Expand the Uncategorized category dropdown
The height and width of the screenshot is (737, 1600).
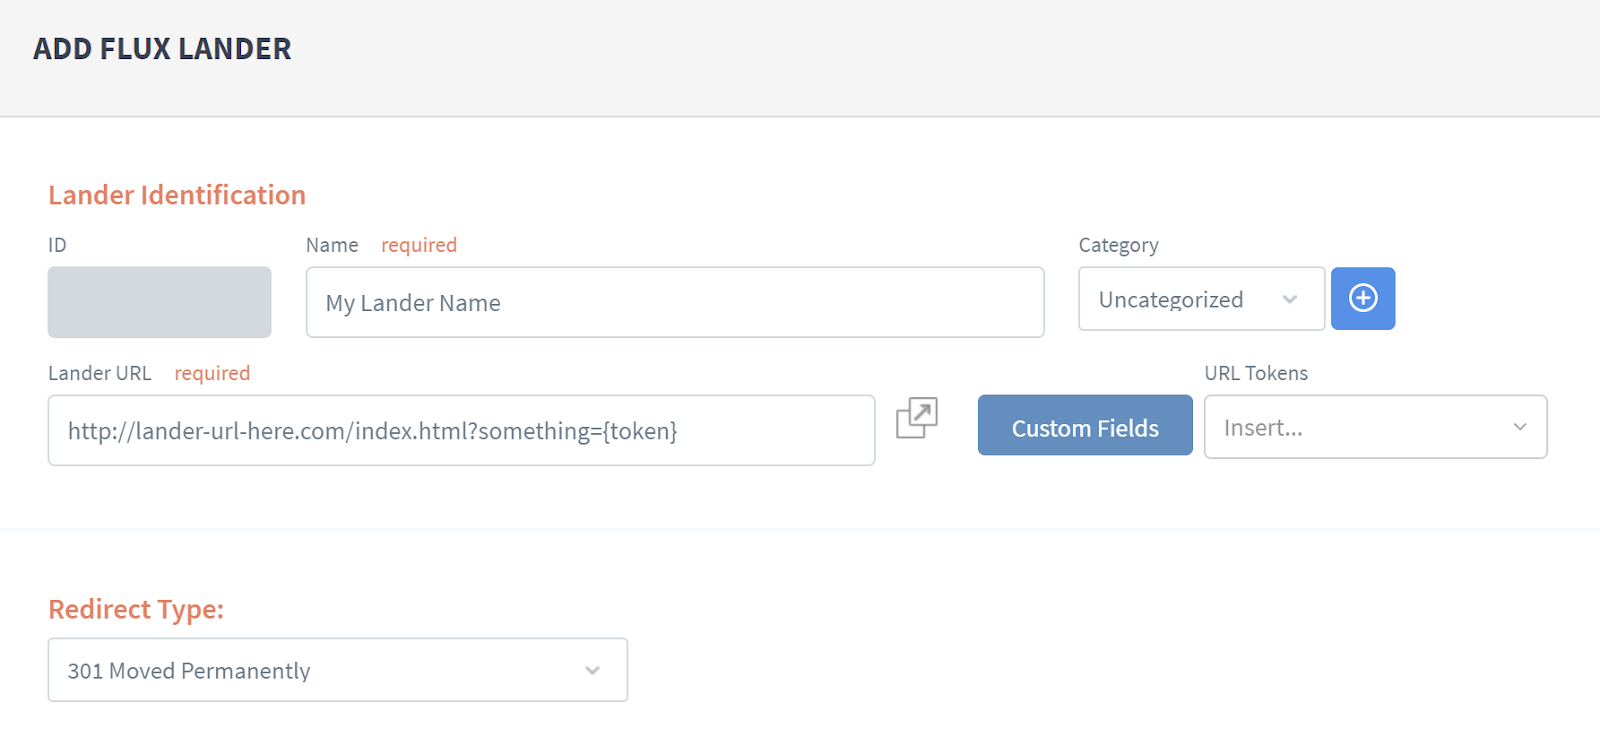pyautogui.click(x=1201, y=299)
